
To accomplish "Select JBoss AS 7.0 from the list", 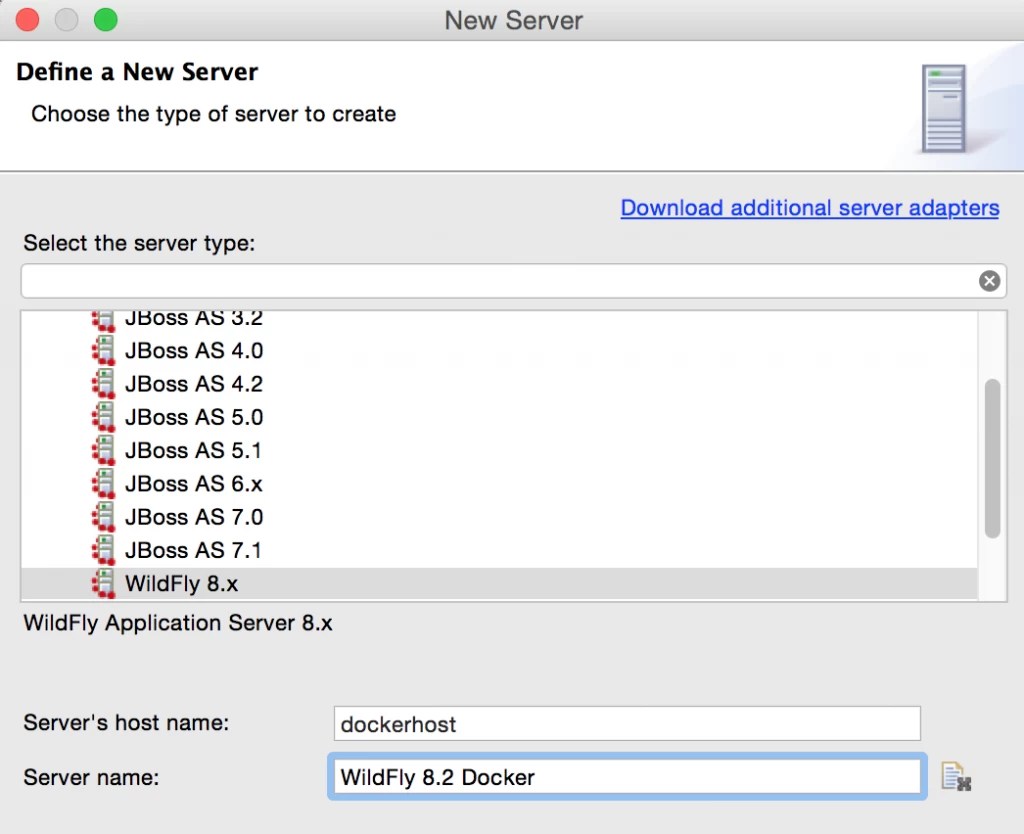I will click(193, 517).
